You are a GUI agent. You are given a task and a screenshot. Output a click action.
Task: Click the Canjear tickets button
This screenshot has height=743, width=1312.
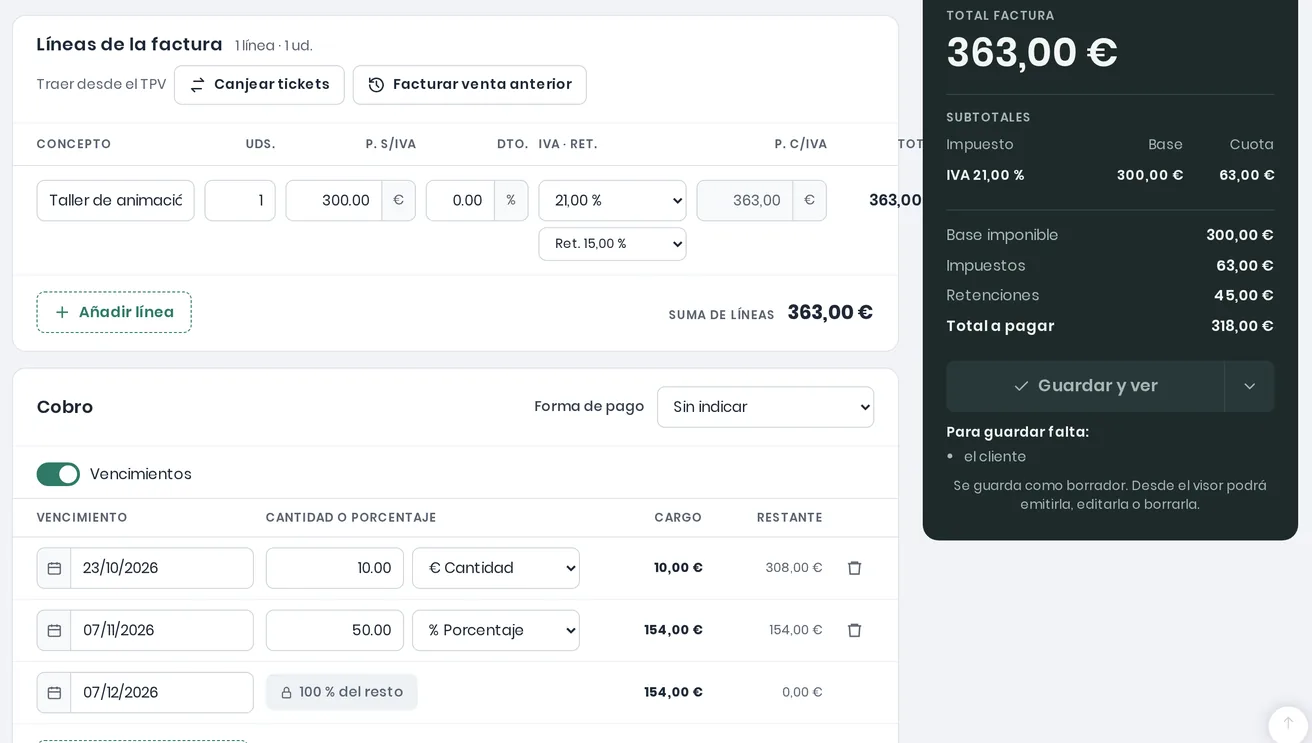click(259, 85)
